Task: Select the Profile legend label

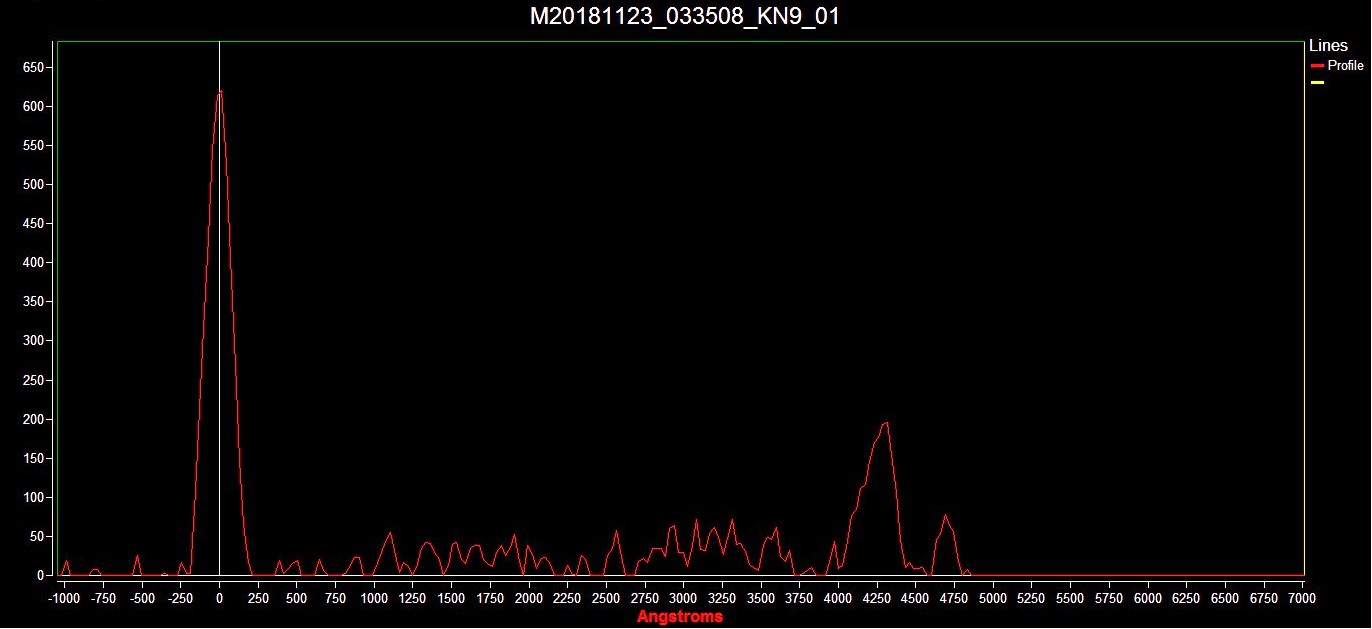Action: click(x=1345, y=66)
